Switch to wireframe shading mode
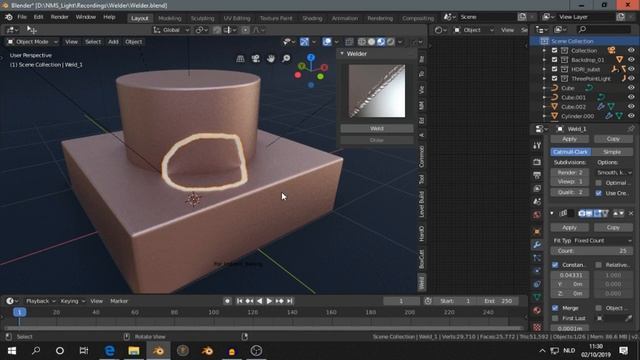 [x=362, y=42]
